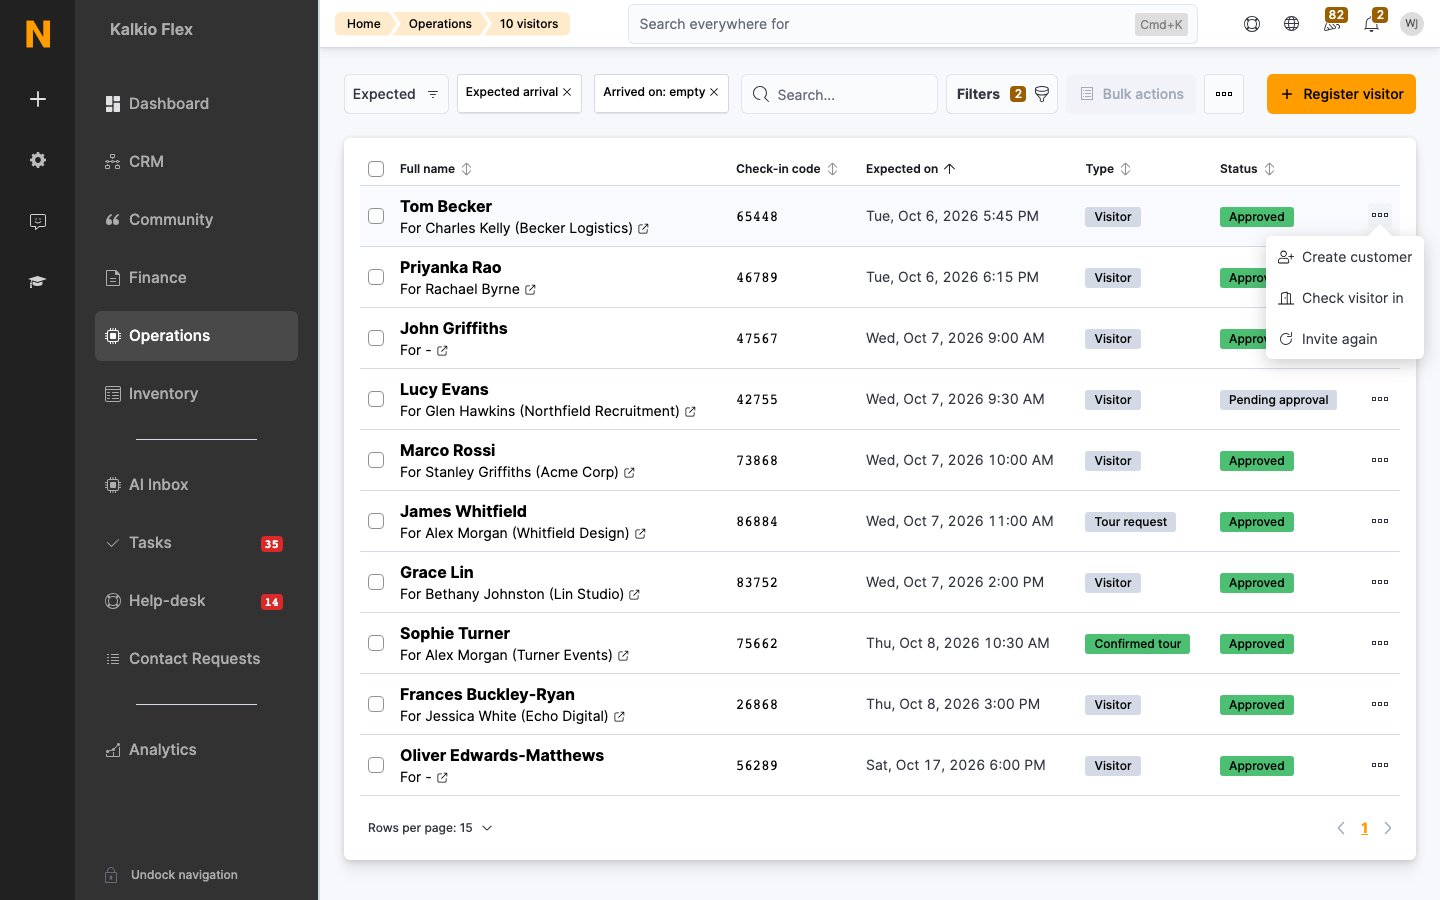Open the globe language icon
The image size is (1440, 900).
click(x=1292, y=24)
